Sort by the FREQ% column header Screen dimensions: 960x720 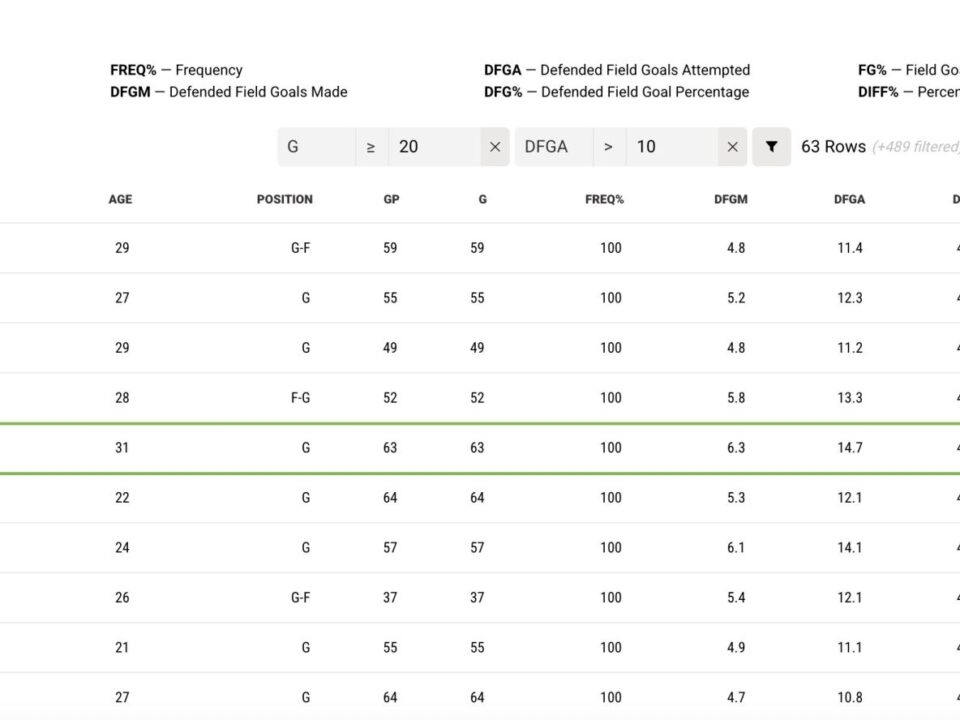604,199
